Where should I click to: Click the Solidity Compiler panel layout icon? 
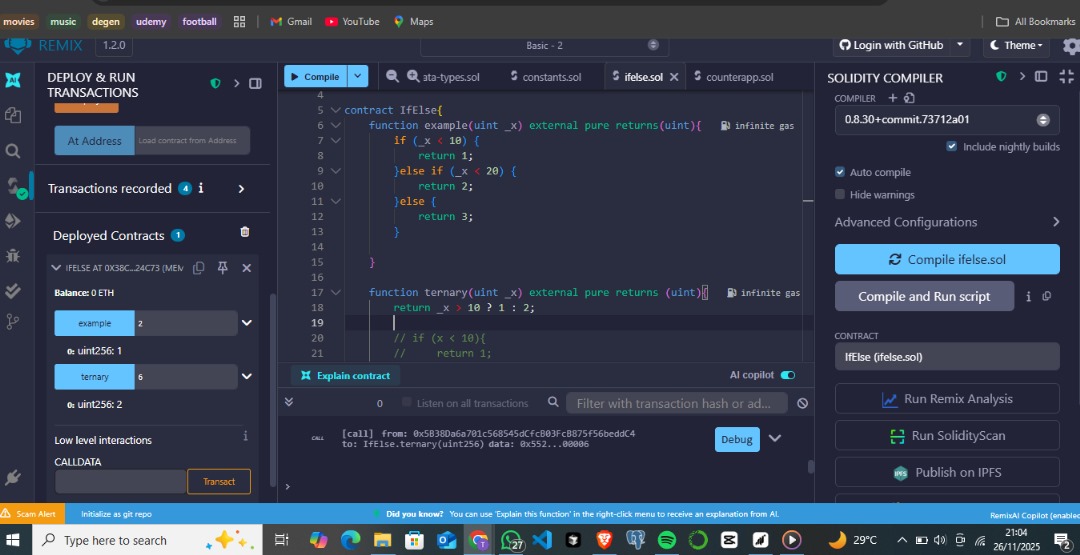pyautogui.click(x=1041, y=76)
